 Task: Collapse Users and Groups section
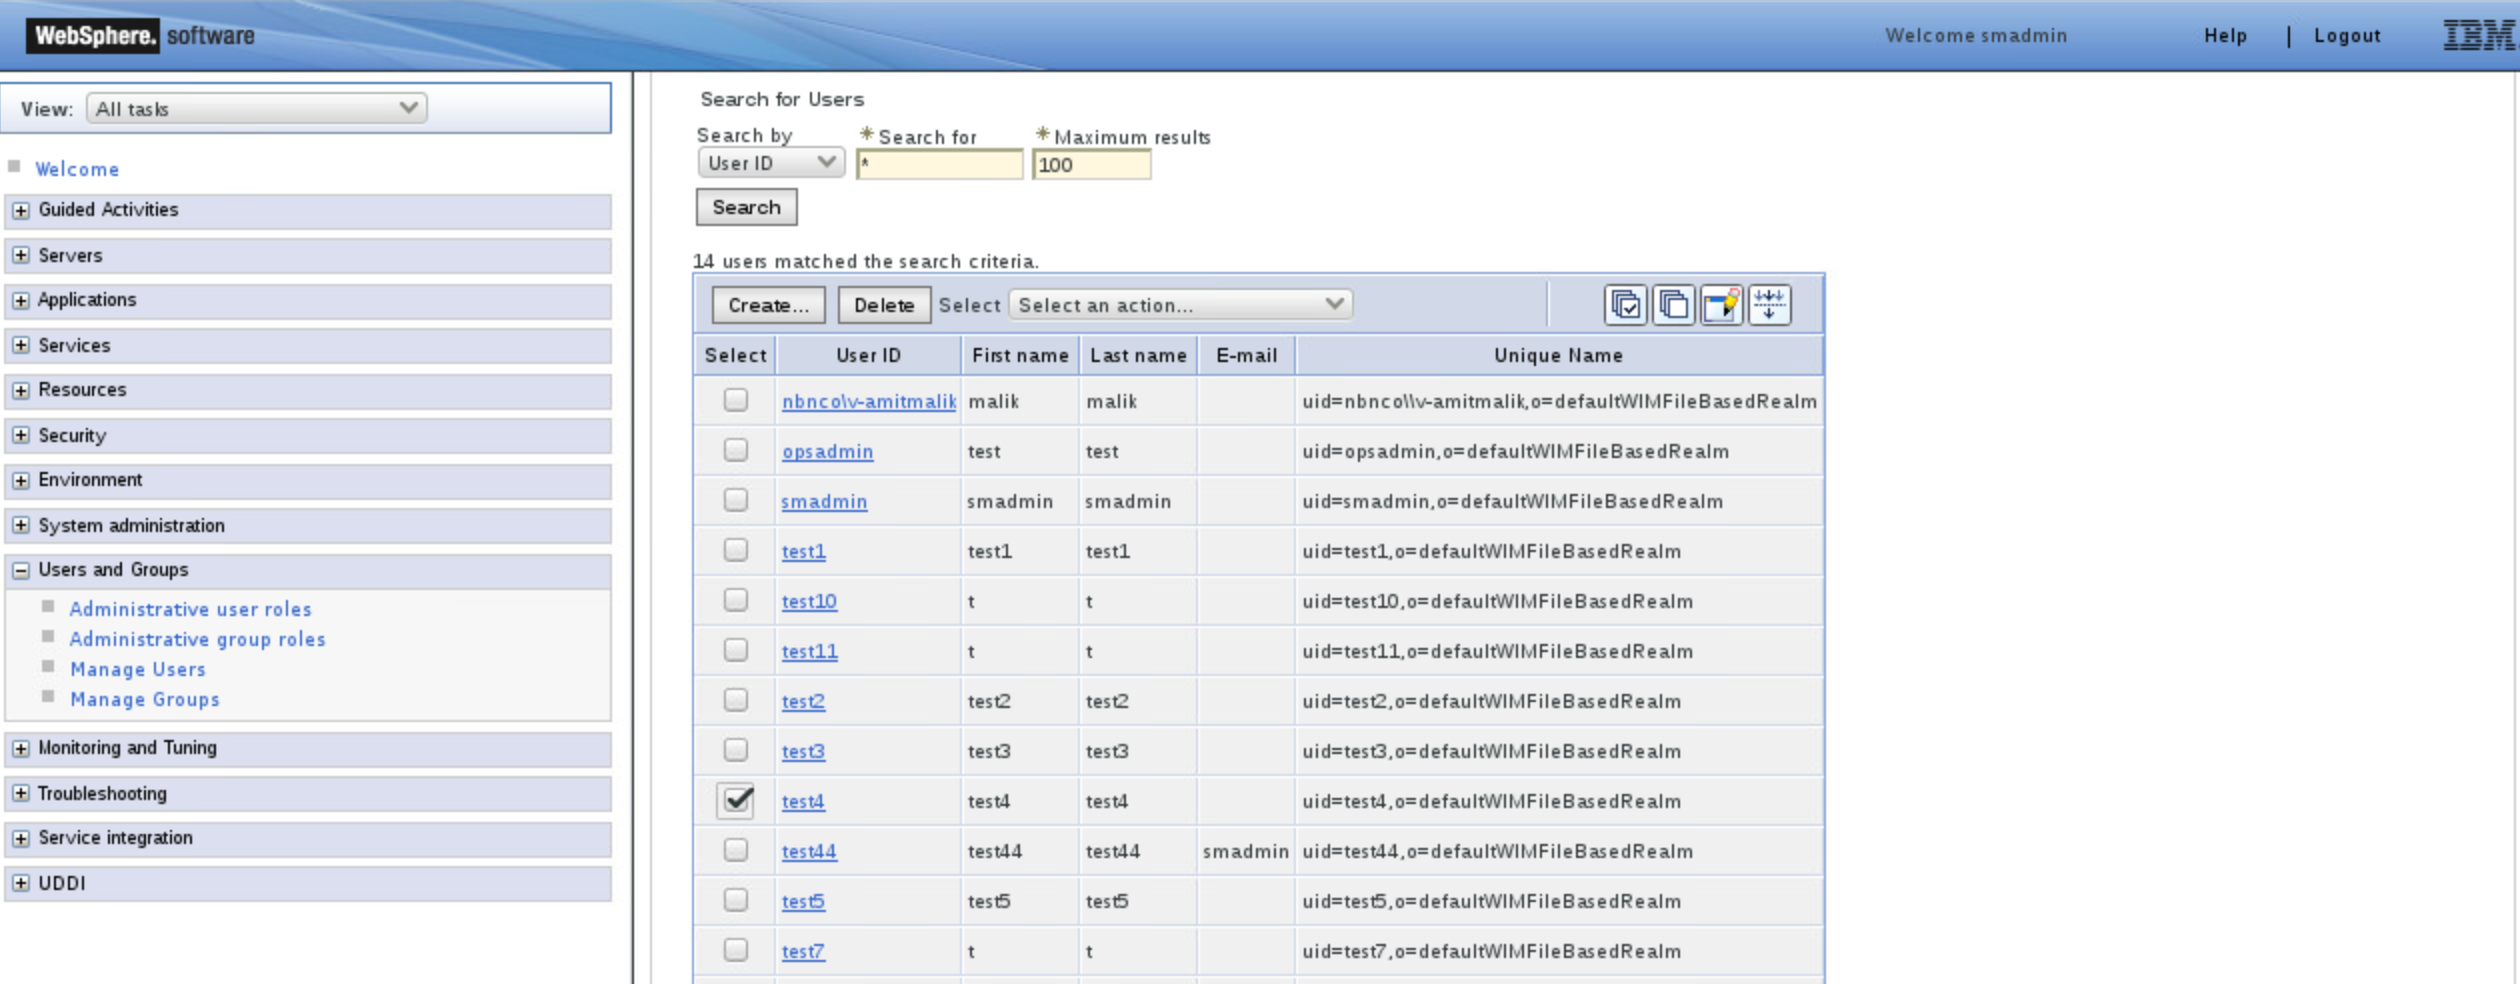pyautogui.click(x=21, y=570)
